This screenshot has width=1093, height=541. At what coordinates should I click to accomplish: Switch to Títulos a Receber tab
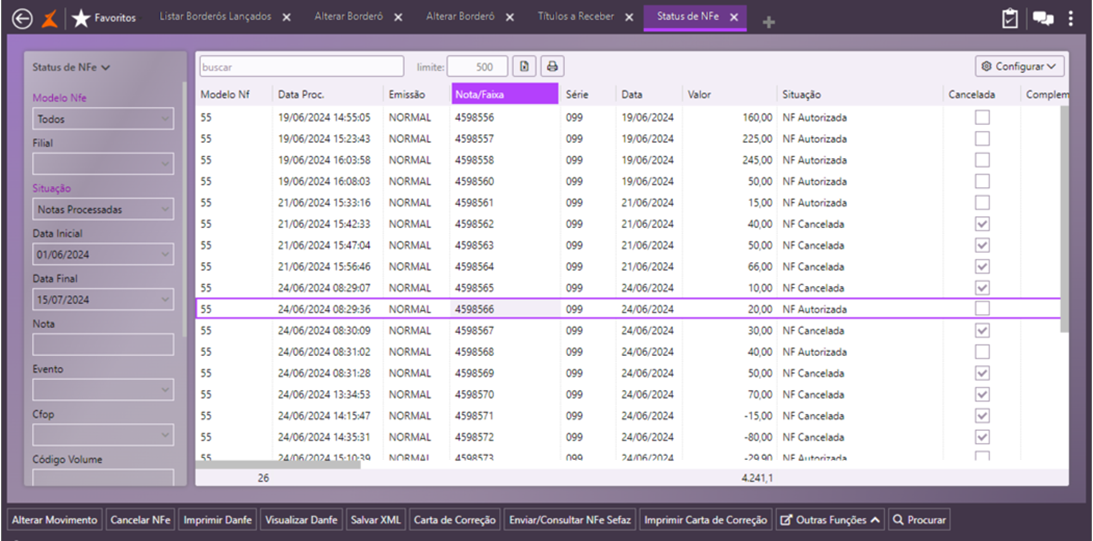[x=575, y=17]
